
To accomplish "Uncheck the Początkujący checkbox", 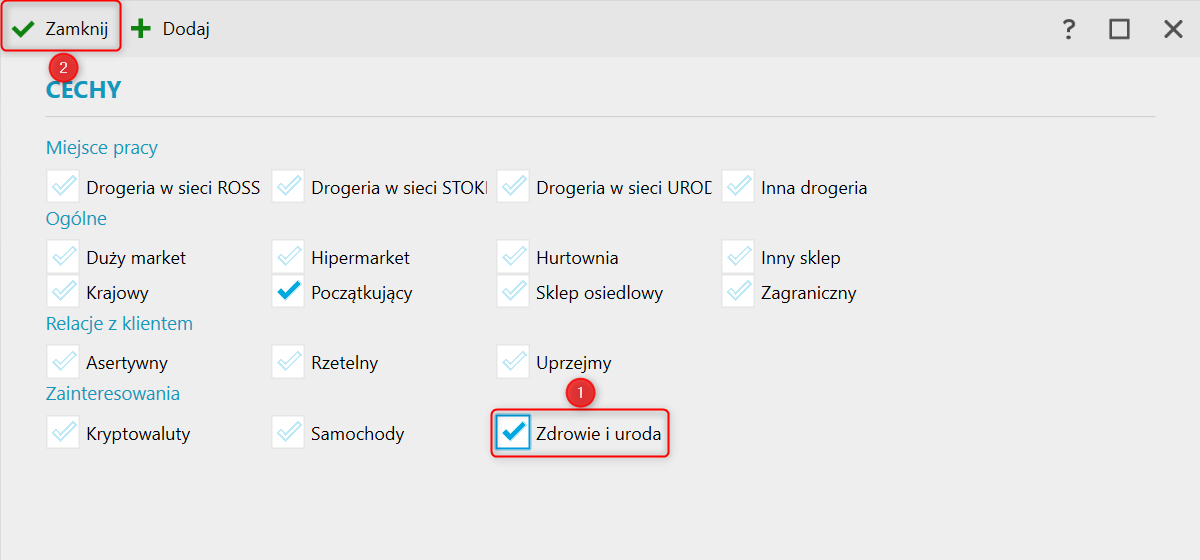I will 288,292.
